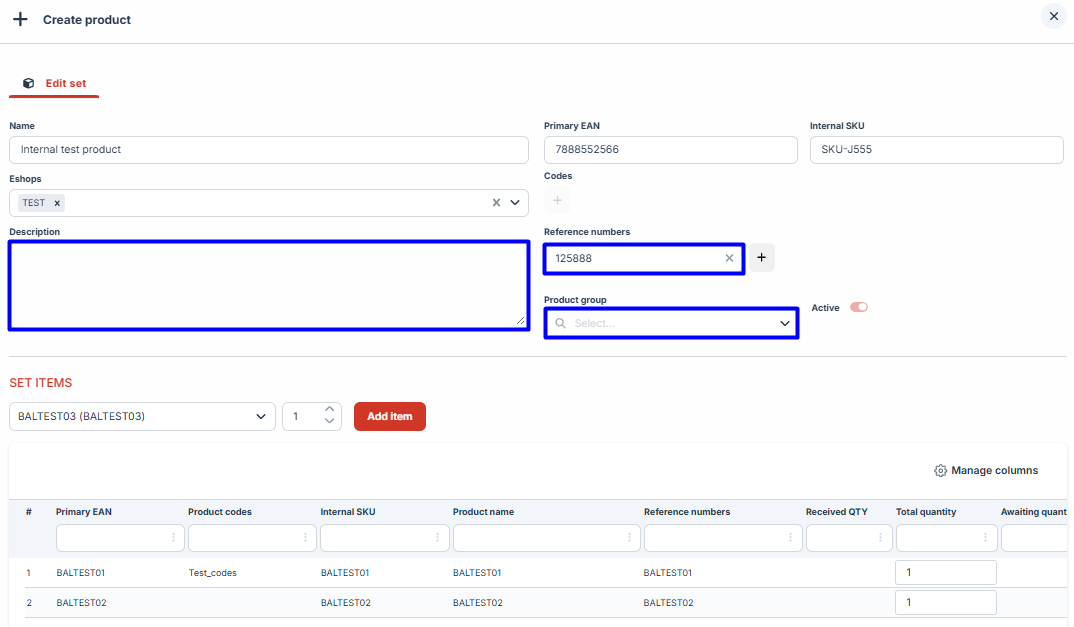Increase the set item quantity with up arrow
Image resolution: width=1074 pixels, height=627 pixels.
coord(330,410)
